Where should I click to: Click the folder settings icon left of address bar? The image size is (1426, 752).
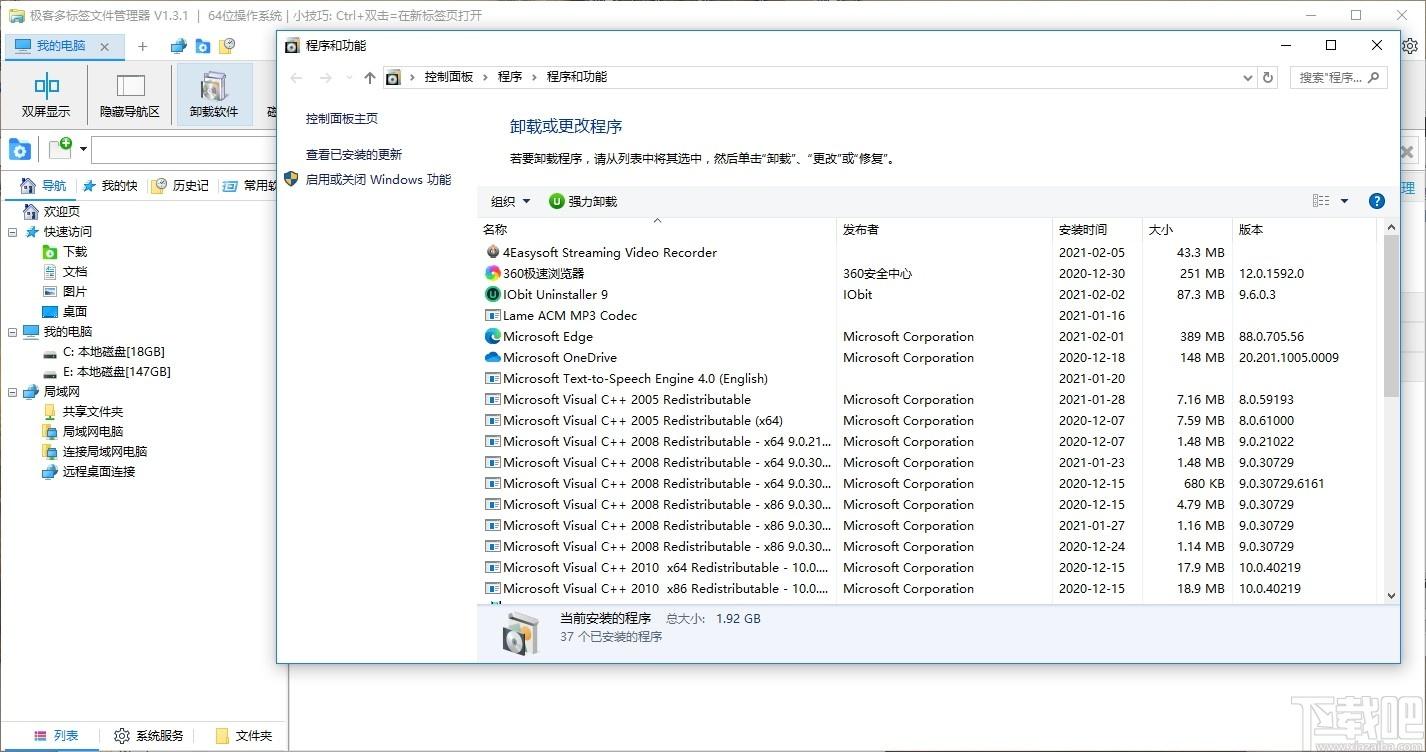coord(20,150)
